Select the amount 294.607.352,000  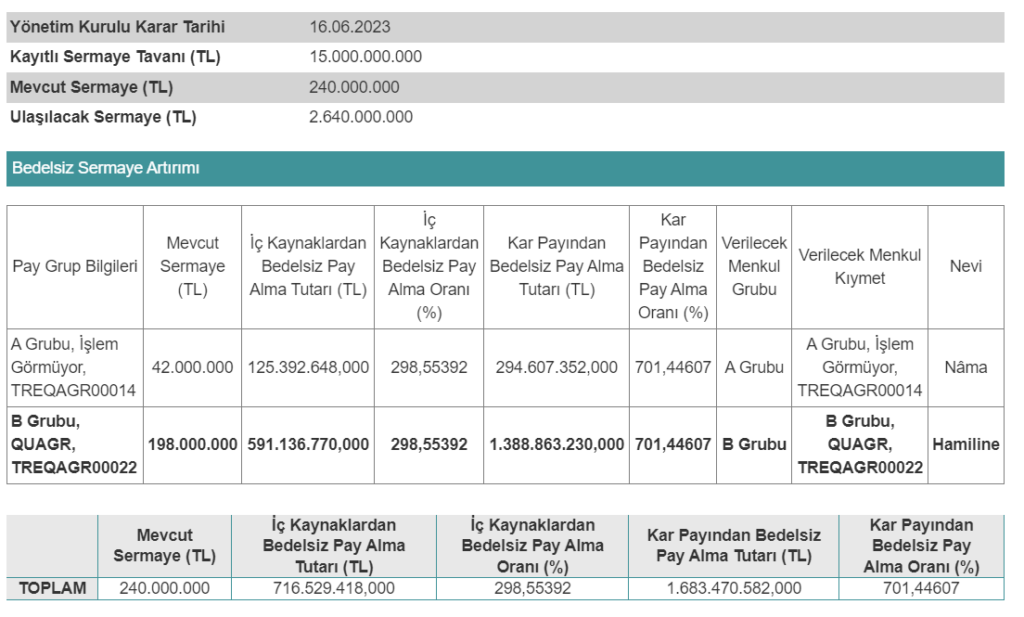[x=556, y=367]
